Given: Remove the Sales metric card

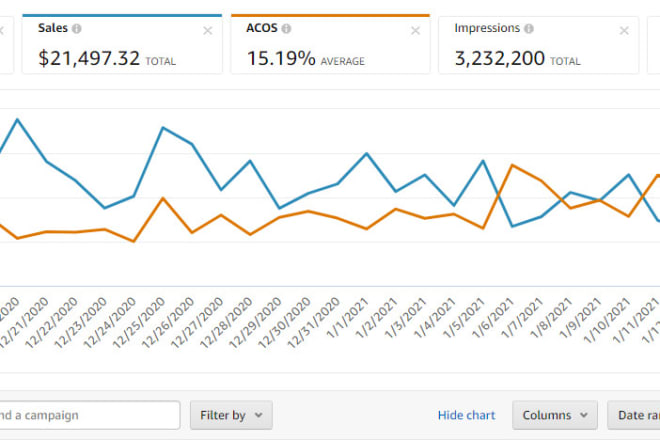Looking at the screenshot, I should [x=208, y=31].
